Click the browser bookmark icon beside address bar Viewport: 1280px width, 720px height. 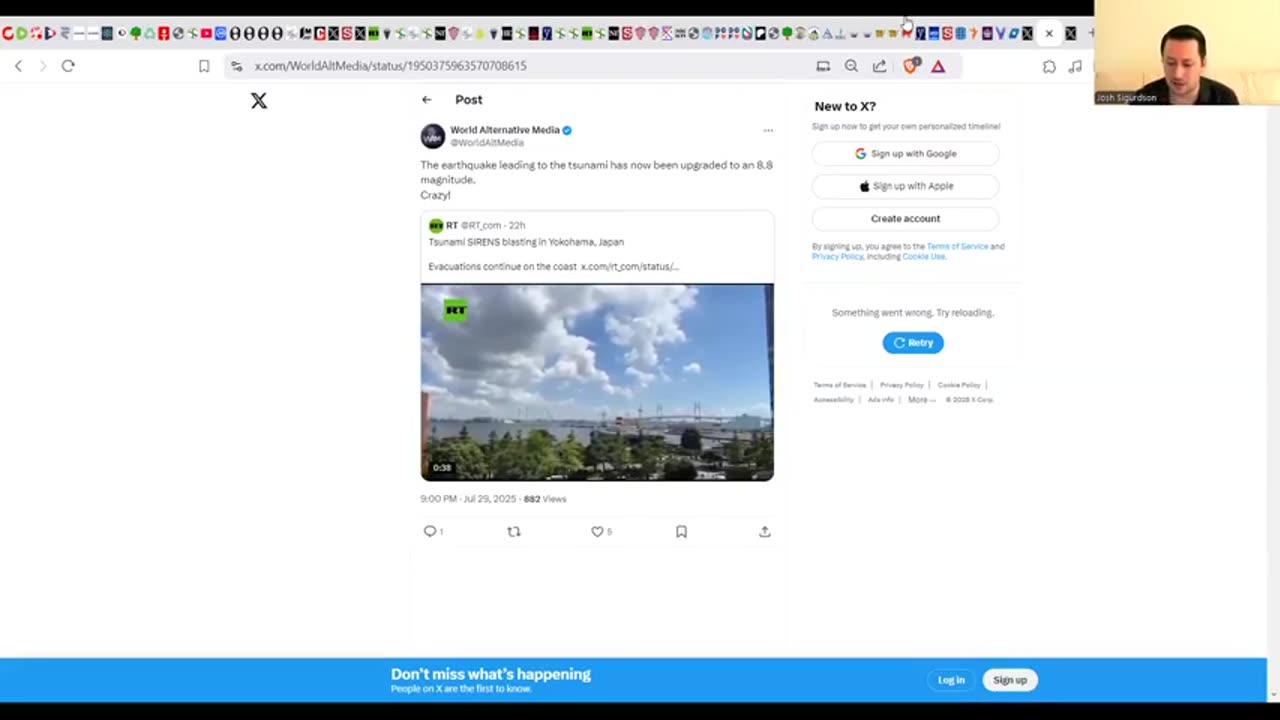204,66
